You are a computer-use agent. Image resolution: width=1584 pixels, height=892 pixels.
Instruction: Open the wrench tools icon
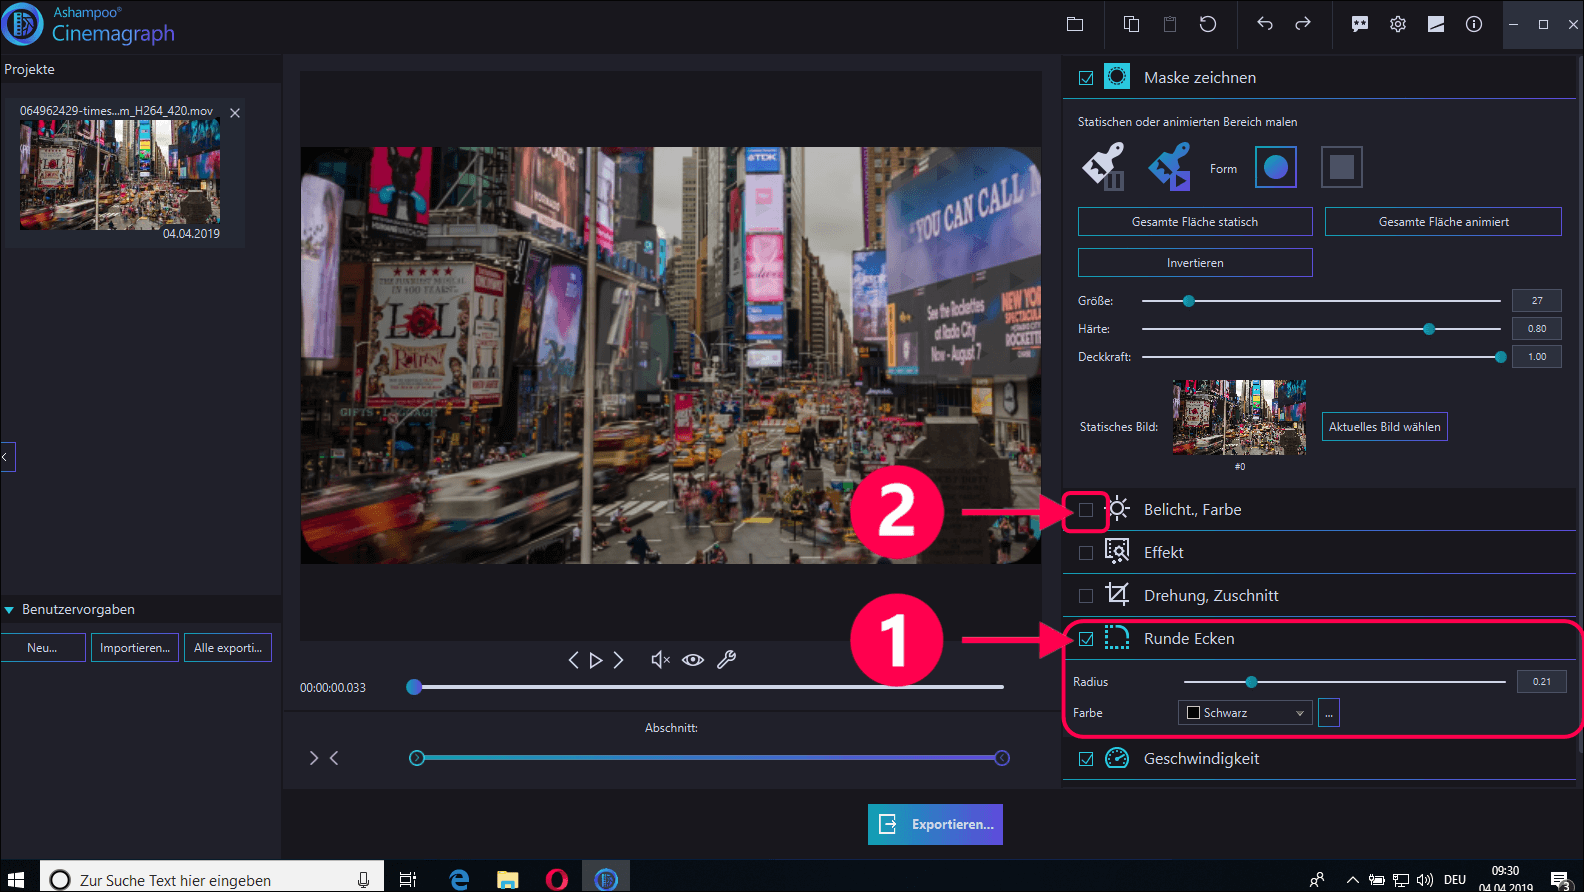(x=727, y=660)
